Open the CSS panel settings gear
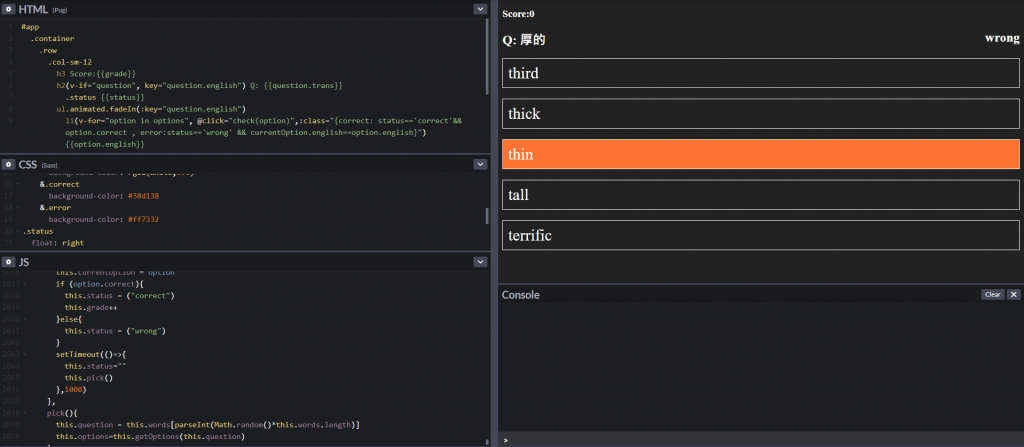This screenshot has height=447, width=1024. [9, 165]
